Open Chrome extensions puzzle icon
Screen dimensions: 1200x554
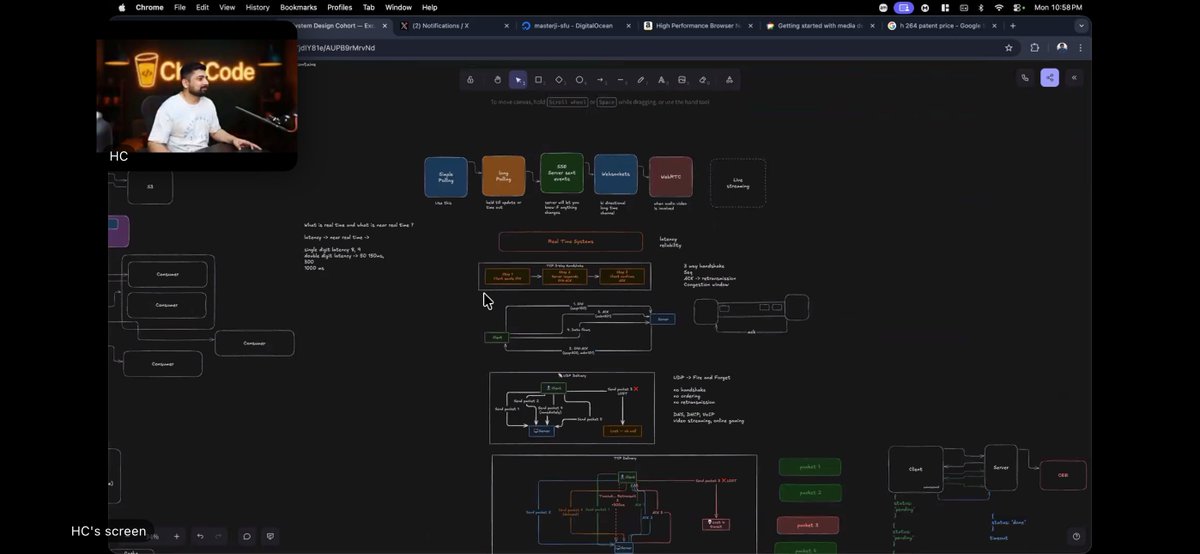[1035, 47]
